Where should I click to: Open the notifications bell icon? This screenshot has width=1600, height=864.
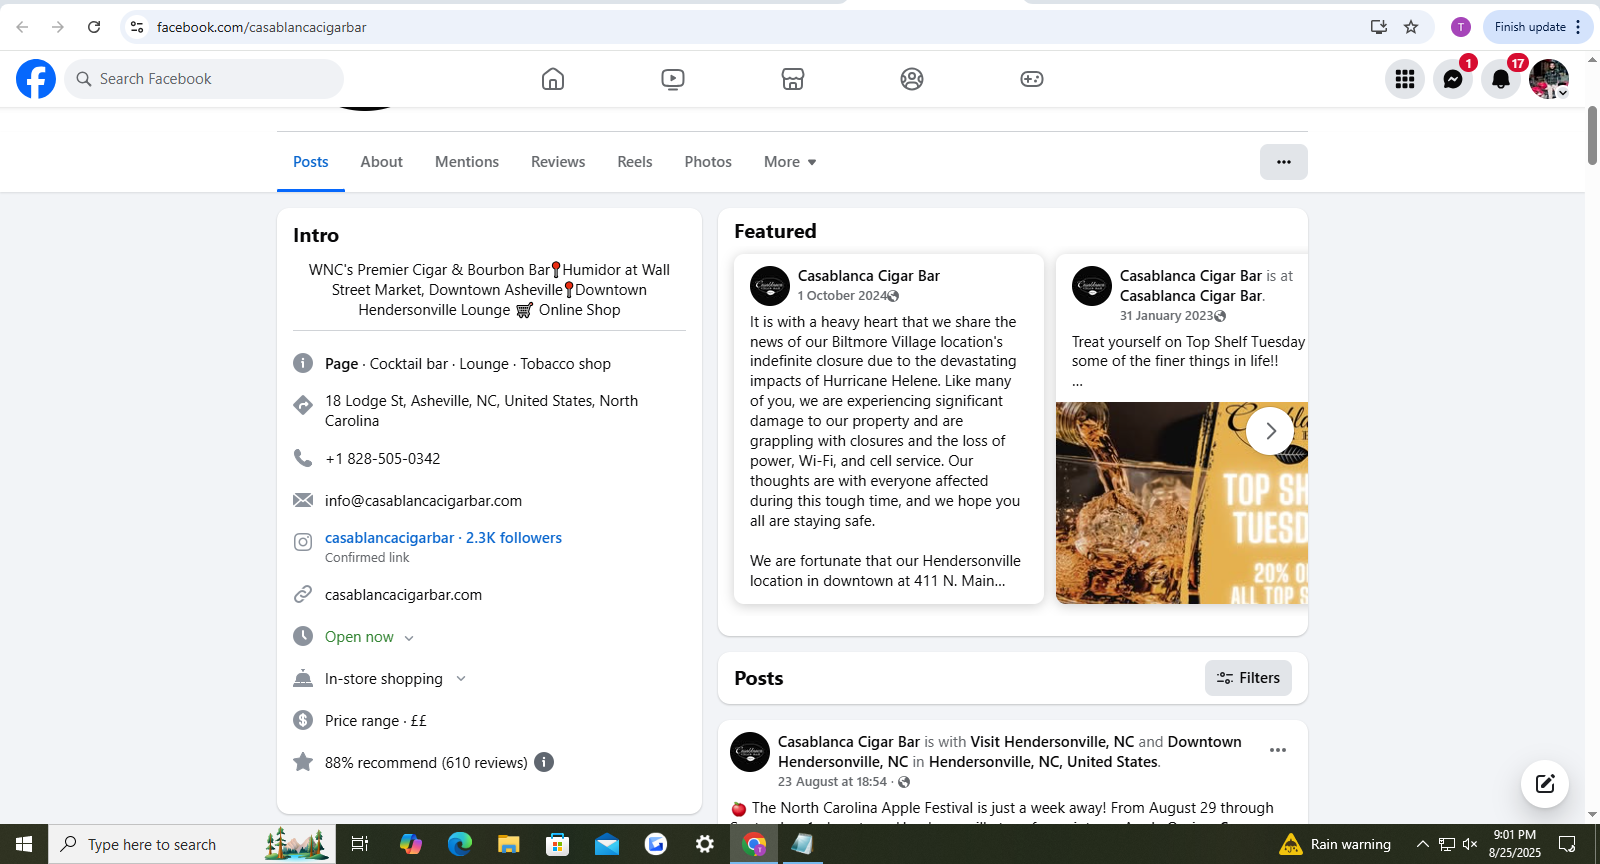pos(1501,79)
